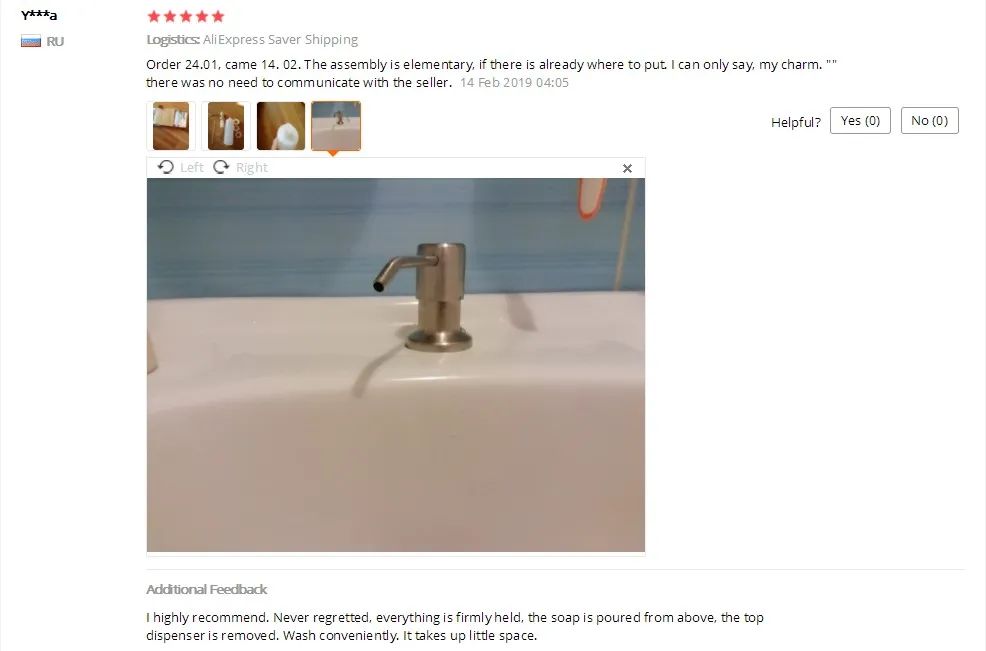Select the "Left" rotate label
Viewport: 986px width, 651px height.
192,167
